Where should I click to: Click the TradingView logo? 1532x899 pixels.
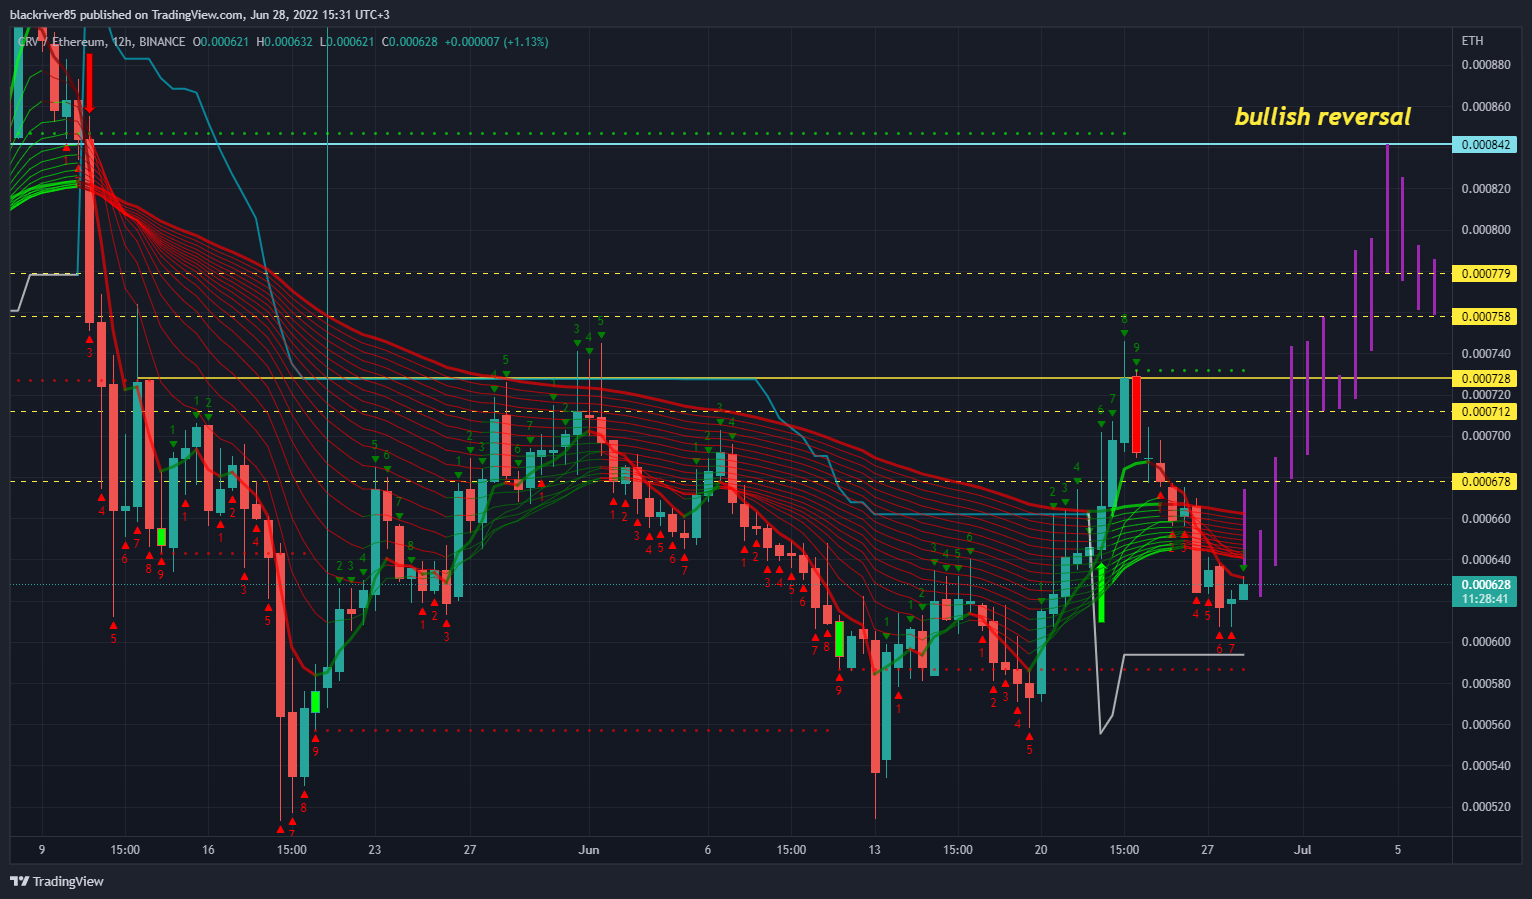(x=57, y=881)
